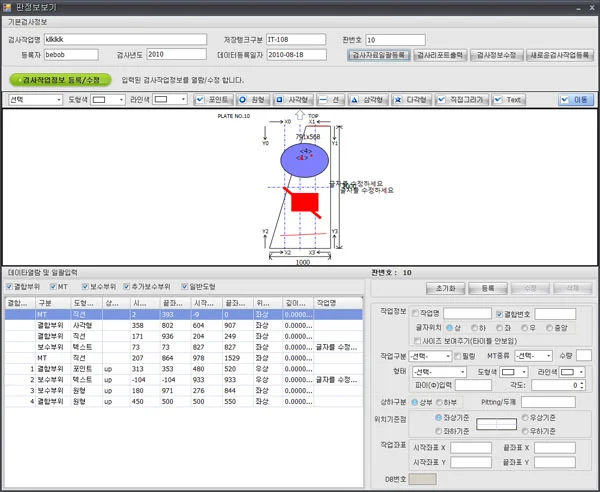Click the 구분 column header
Image resolution: width=600 pixels, height=492 pixels.
pyautogui.click(x=53, y=303)
